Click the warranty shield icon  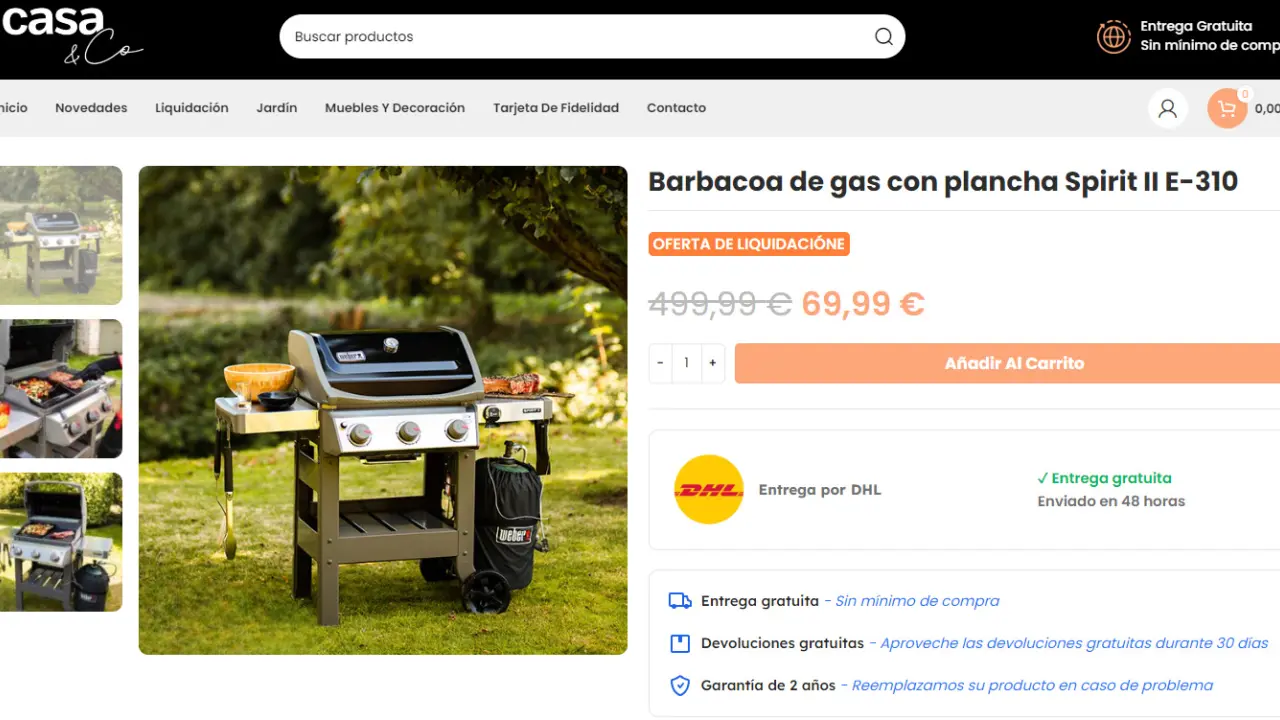(x=680, y=686)
